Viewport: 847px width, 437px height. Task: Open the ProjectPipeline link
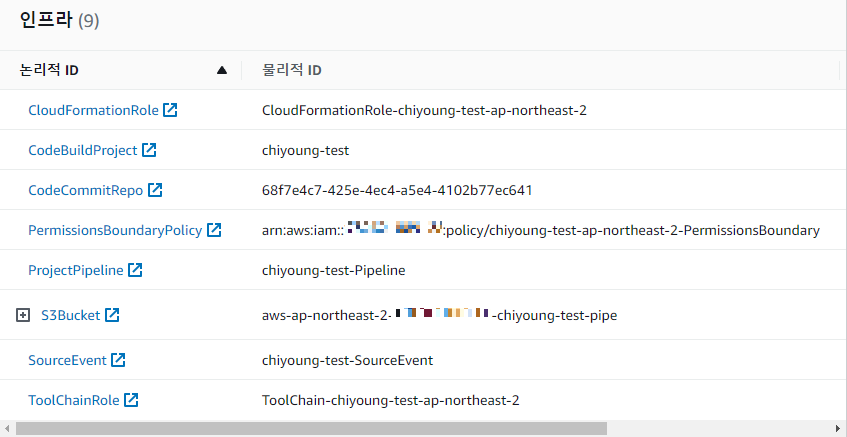(x=76, y=270)
